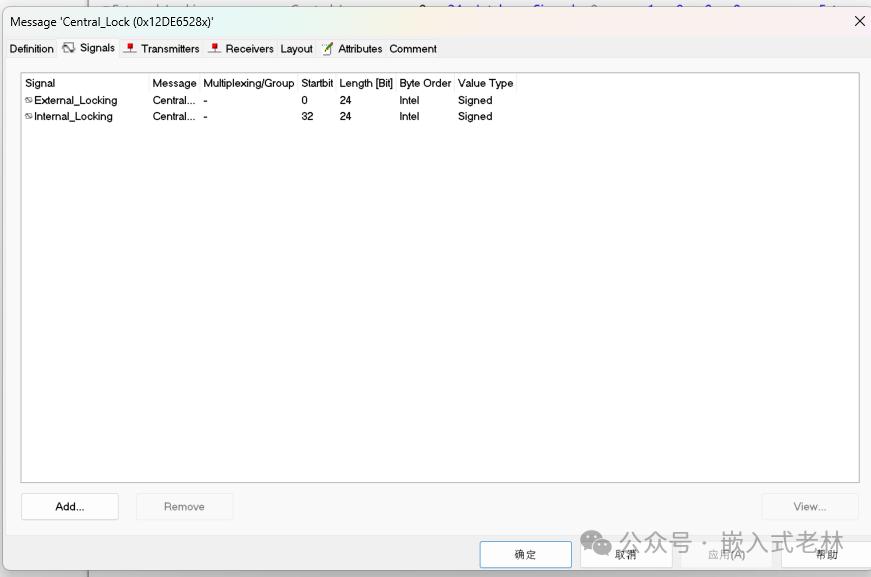Click the Remove button
Image resolution: width=871 pixels, height=577 pixels.
(184, 506)
